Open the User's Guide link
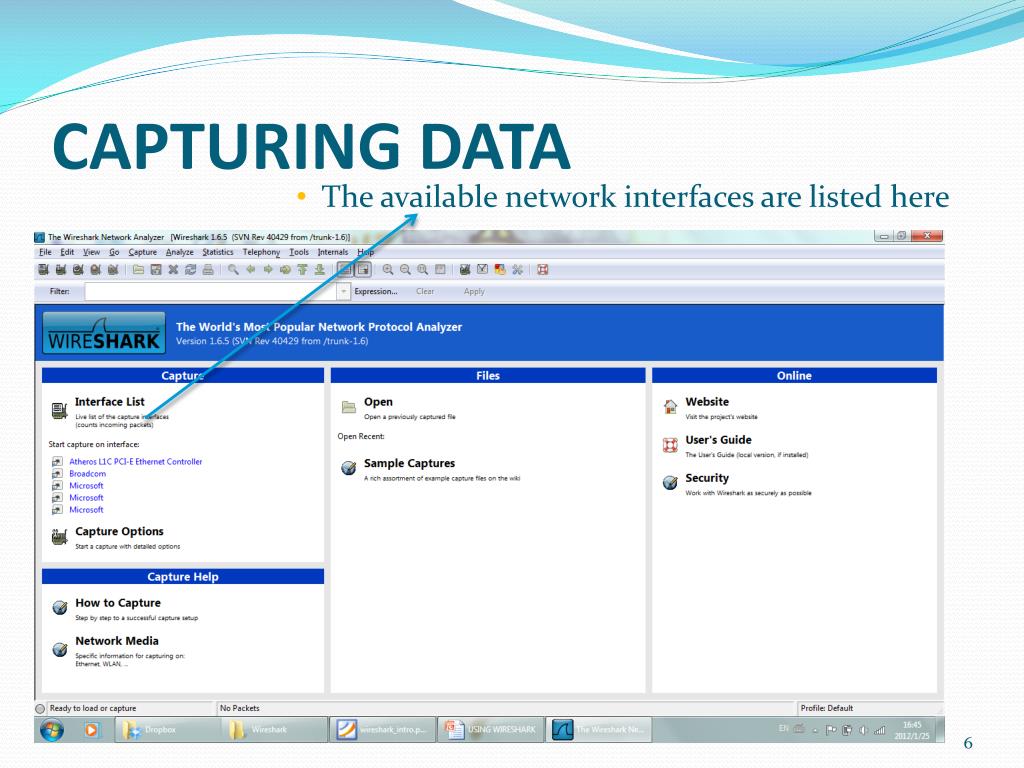 coord(718,440)
